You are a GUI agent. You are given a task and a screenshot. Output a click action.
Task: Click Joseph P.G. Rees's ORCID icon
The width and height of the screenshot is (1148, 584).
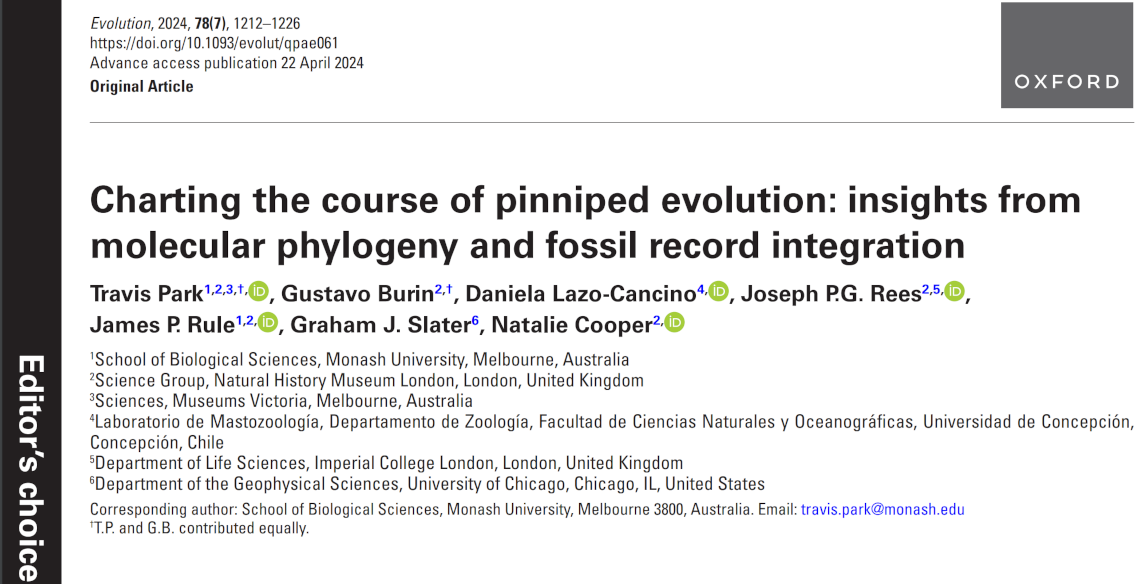954,291
